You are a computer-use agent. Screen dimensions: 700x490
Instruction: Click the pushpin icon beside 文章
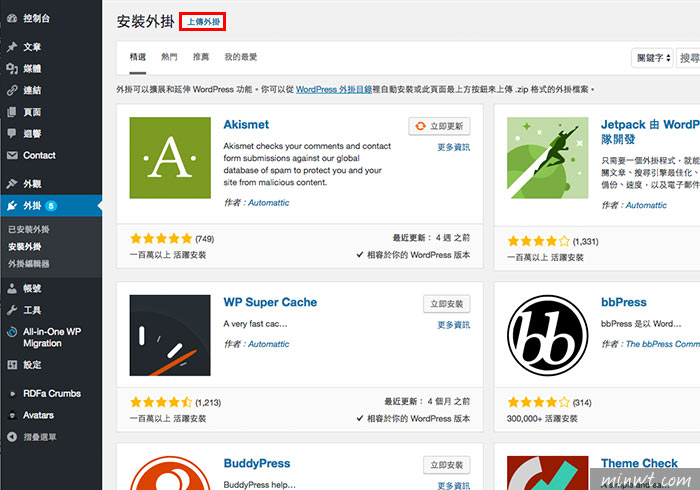click(x=12, y=47)
